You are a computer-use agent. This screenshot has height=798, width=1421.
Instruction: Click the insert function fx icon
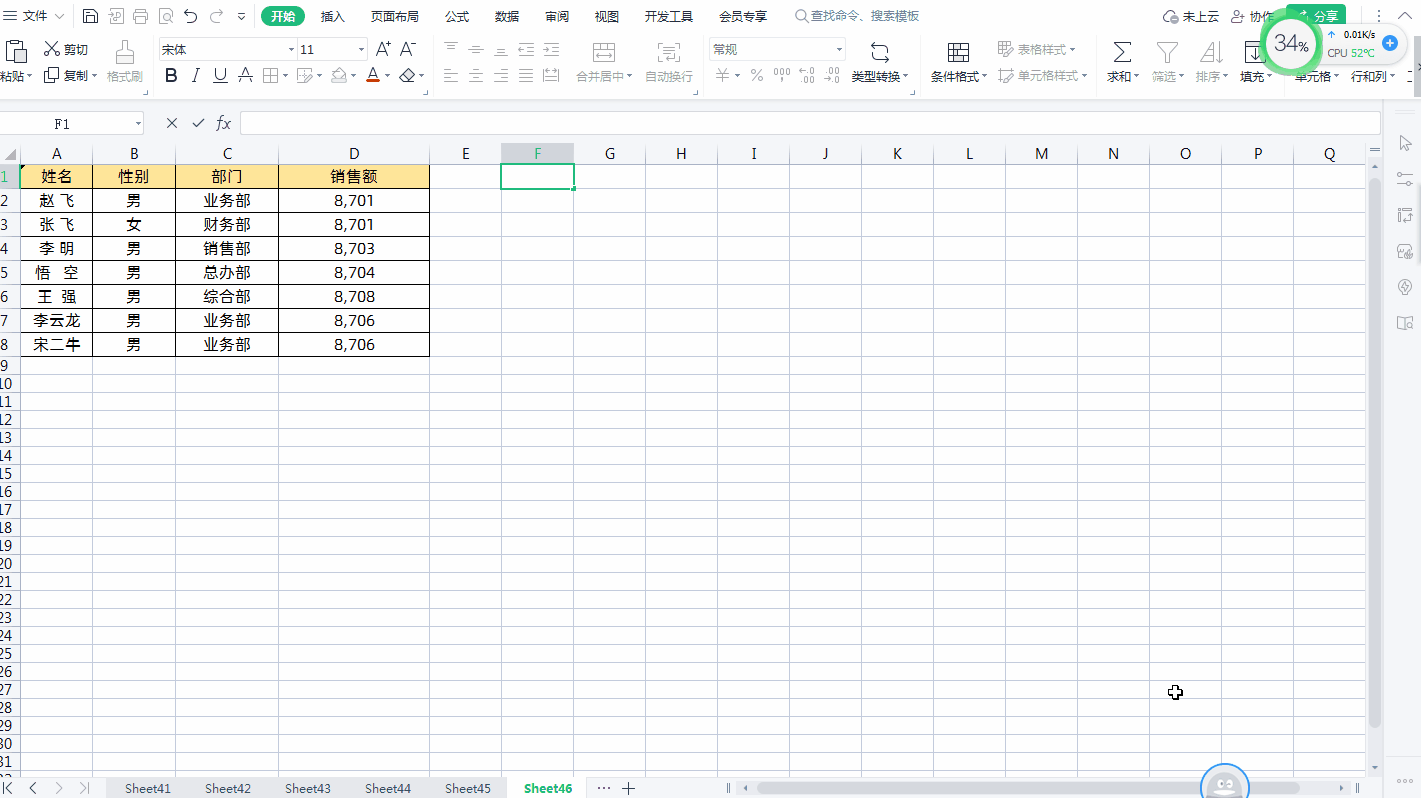coord(224,123)
